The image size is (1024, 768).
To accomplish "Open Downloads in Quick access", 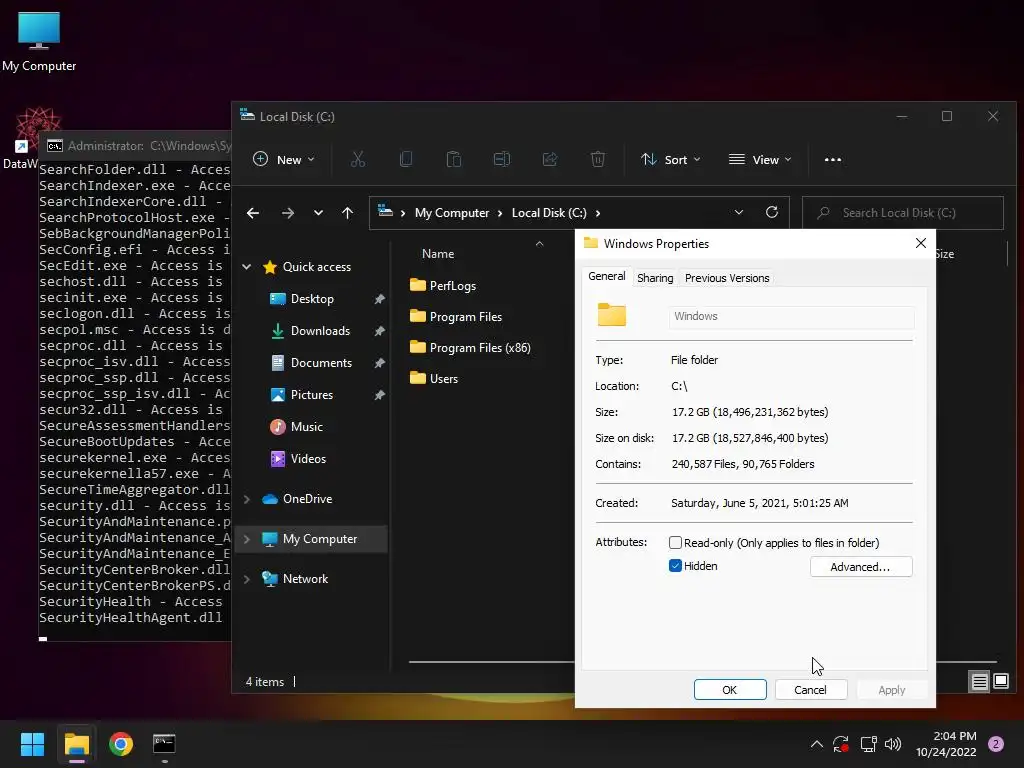I will point(320,330).
